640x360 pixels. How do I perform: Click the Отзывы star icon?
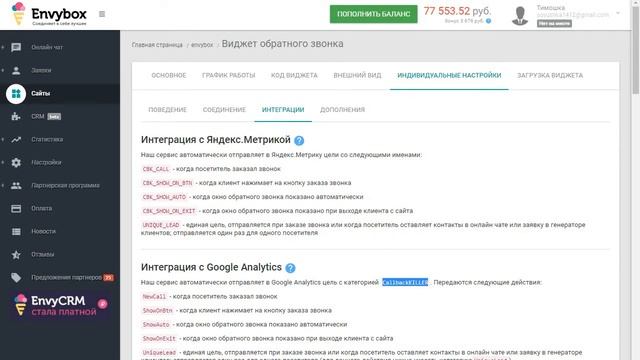tap(16, 255)
